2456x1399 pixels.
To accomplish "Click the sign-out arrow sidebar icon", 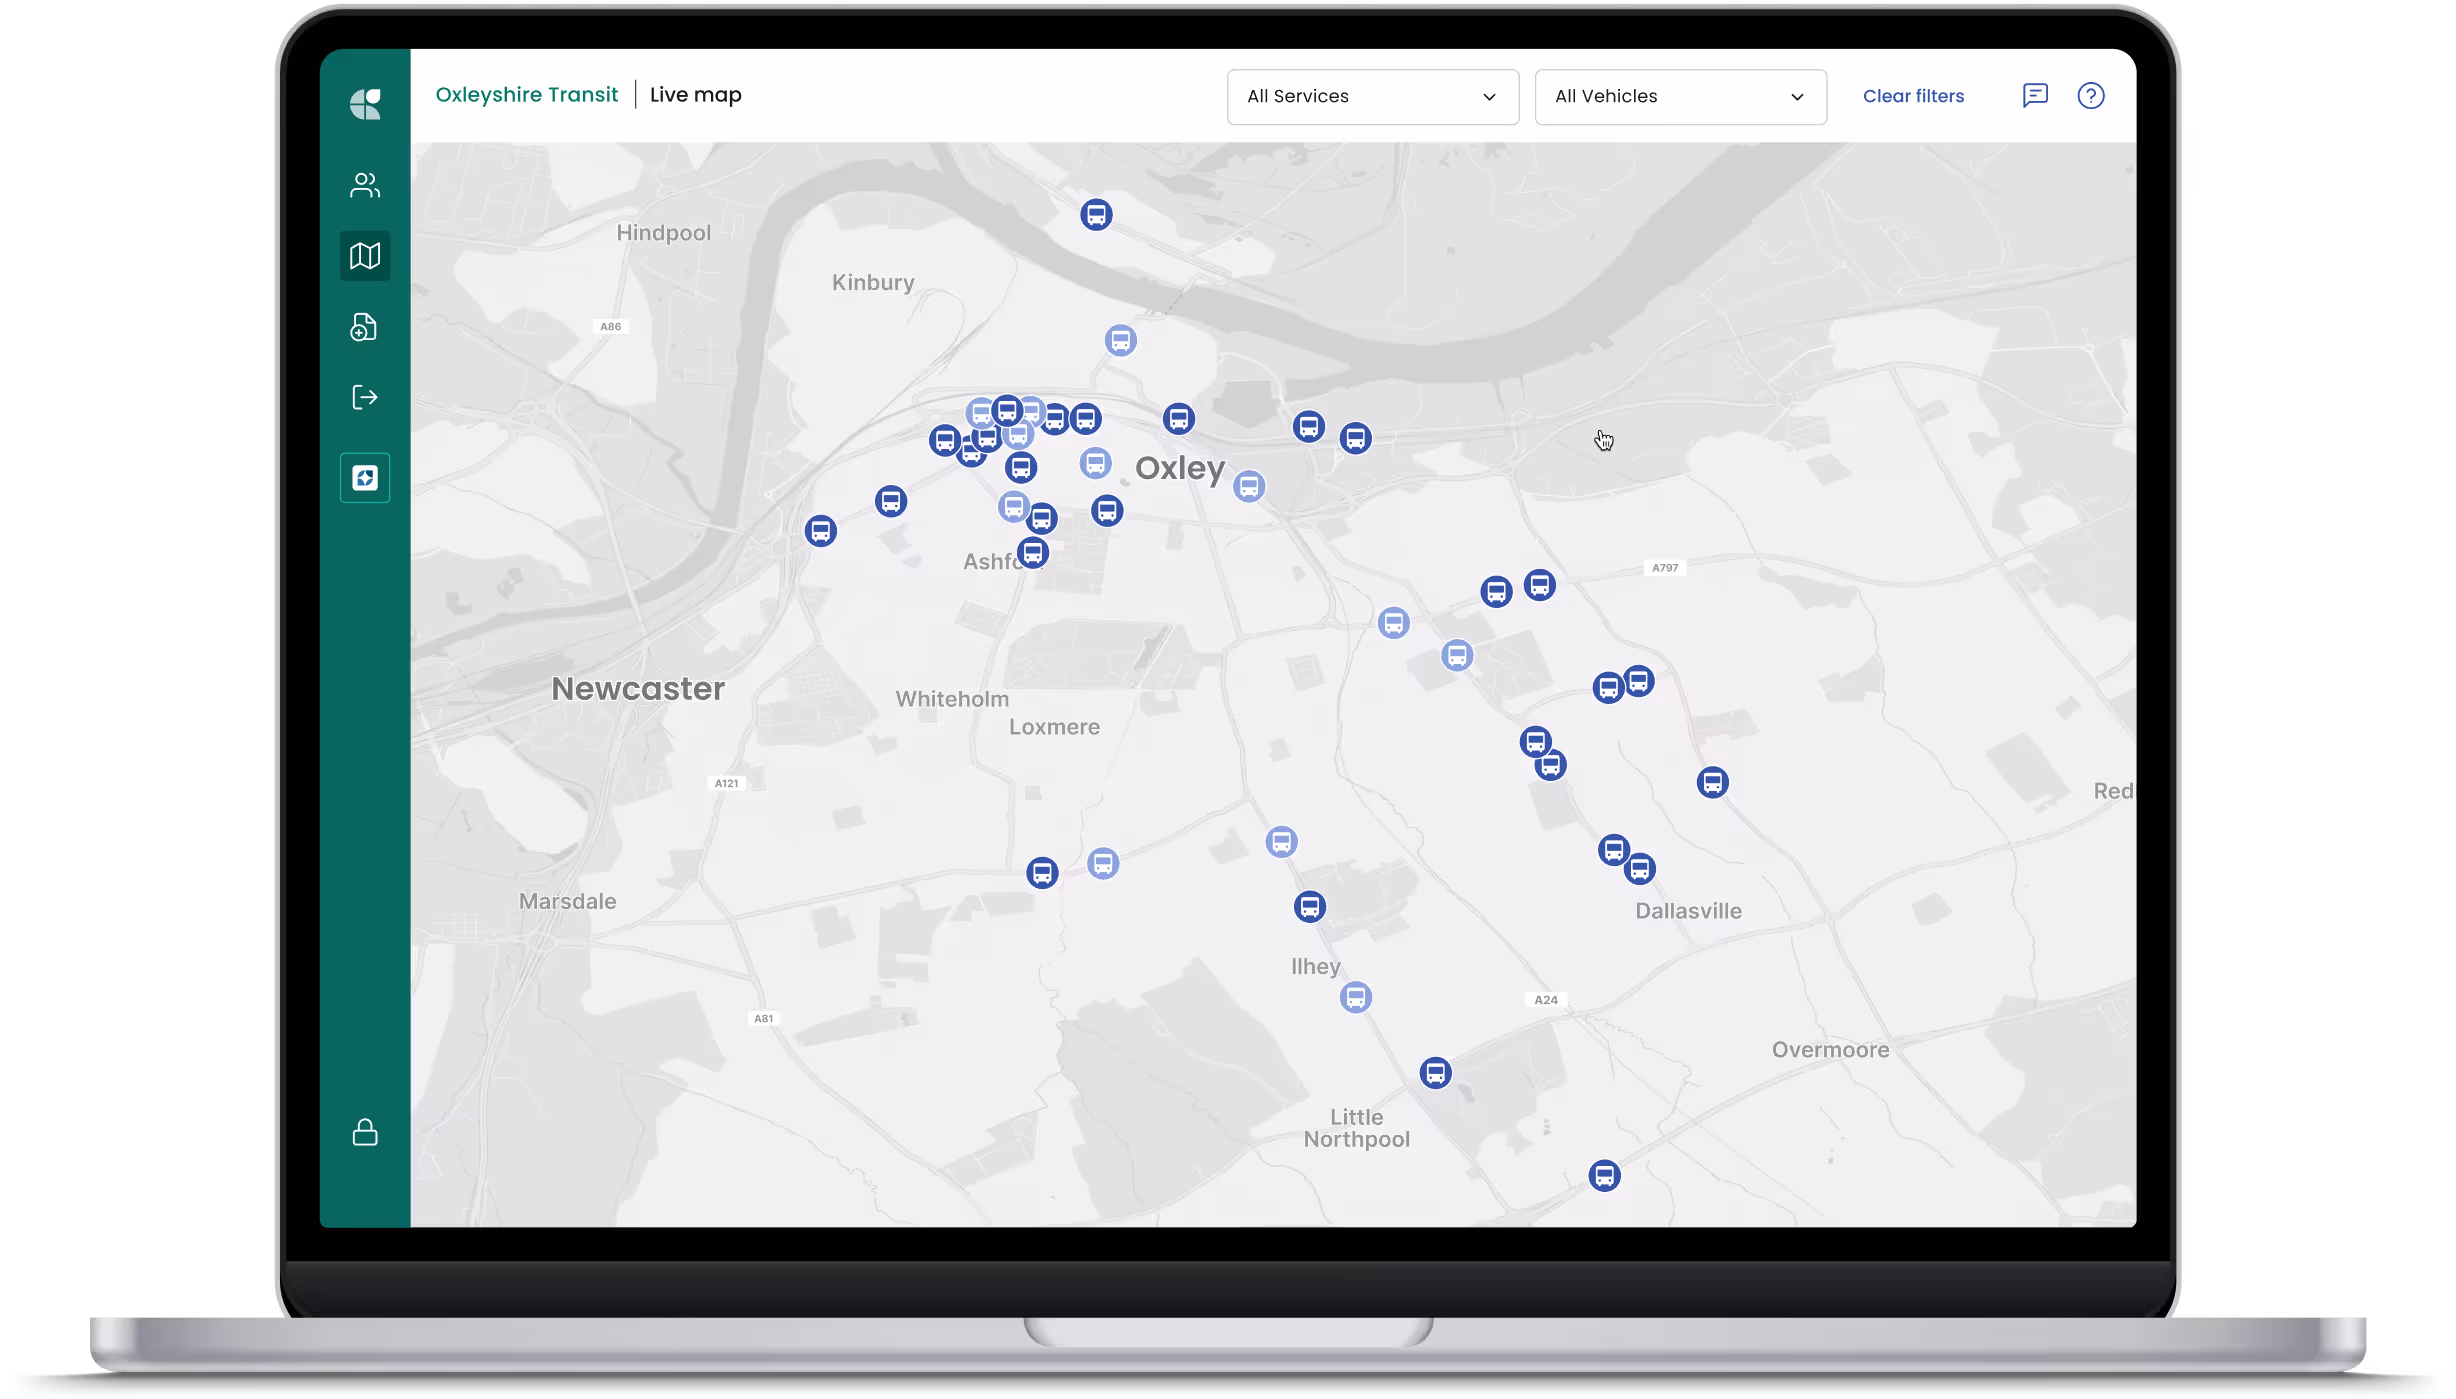I will click(365, 397).
